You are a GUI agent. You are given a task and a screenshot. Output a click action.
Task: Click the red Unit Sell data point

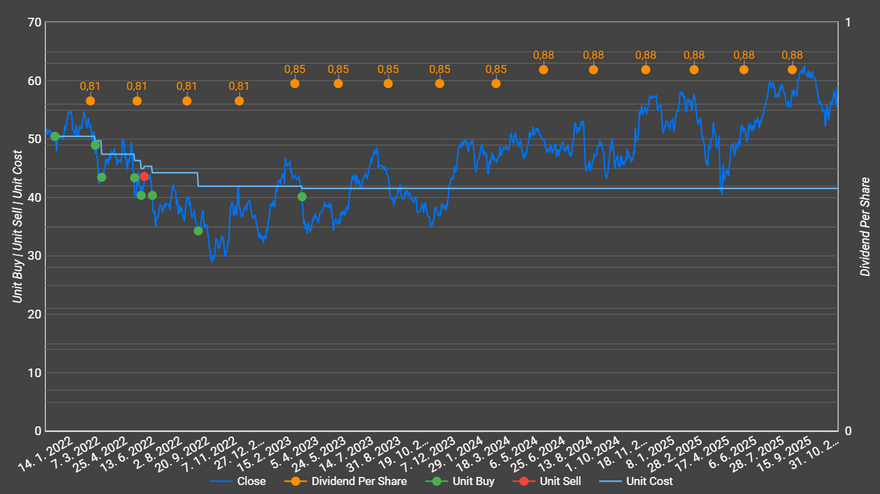144,176
